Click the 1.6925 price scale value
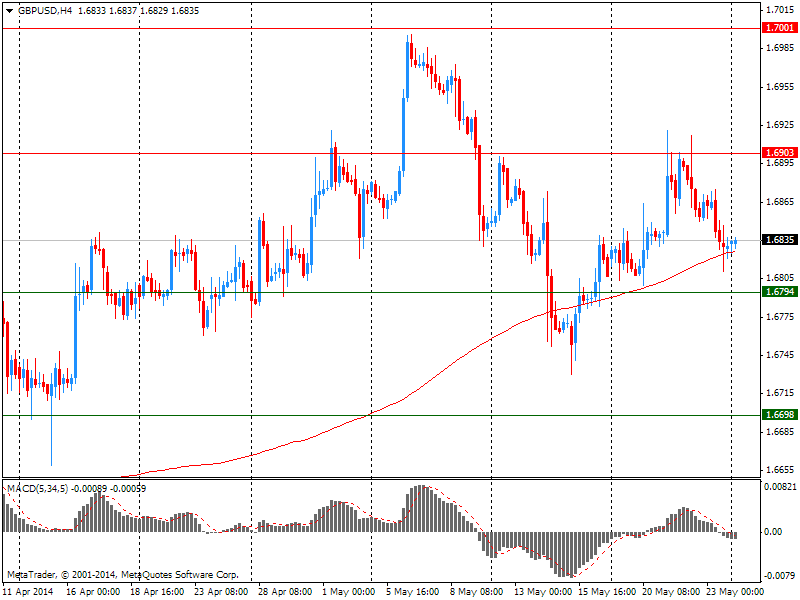Screen dimensions: 800x600 click(x=780, y=125)
